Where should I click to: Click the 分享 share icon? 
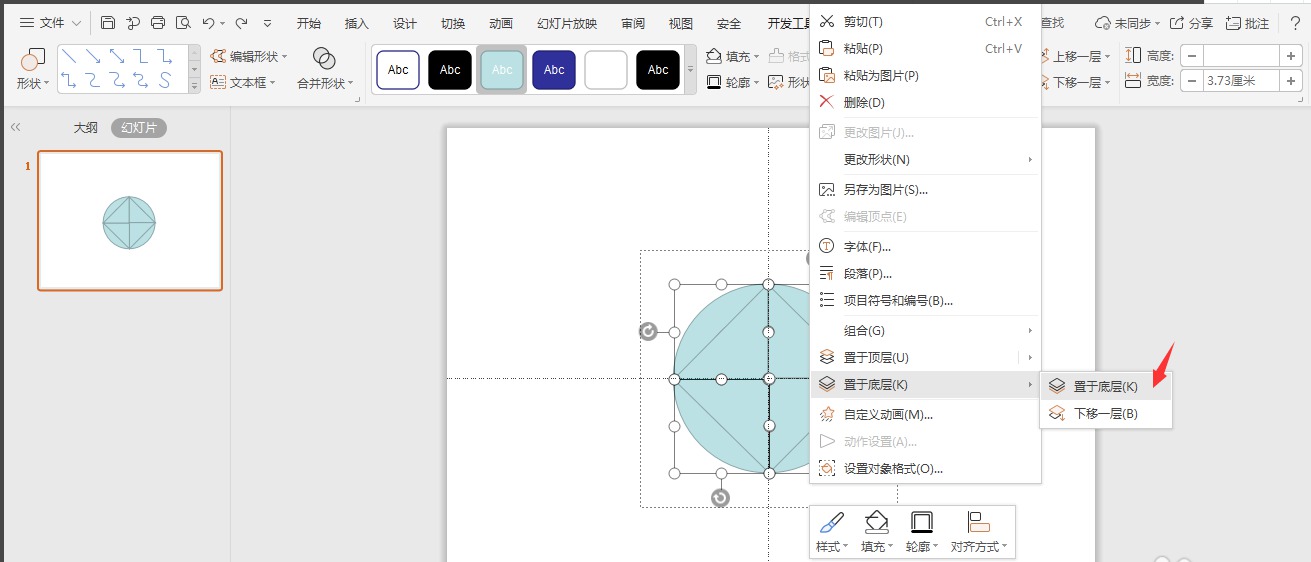[x=1177, y=23]
